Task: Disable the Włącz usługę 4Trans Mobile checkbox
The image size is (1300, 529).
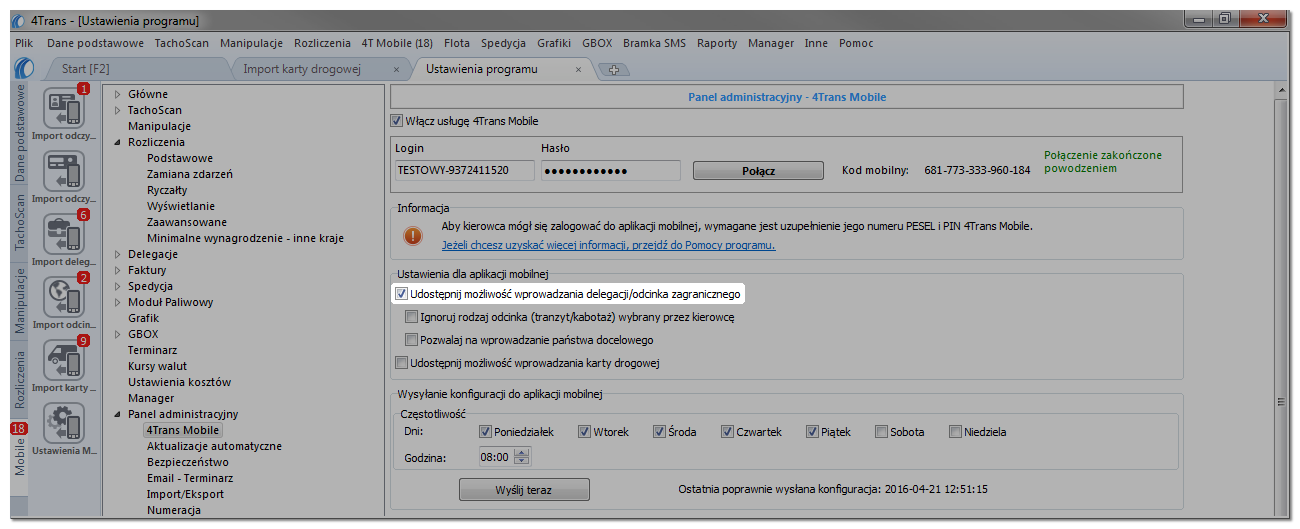Action: [396, 121]
